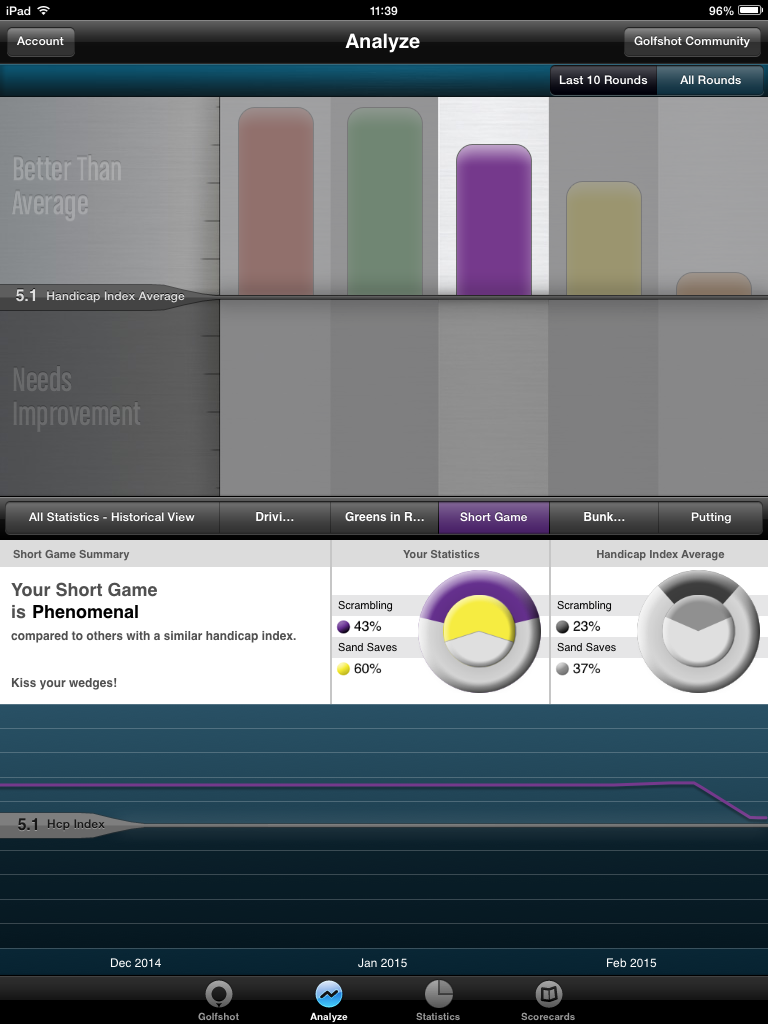Image resolution: width=768 pixels, height=1024 pixels.
Task: Switch to Last 10 Rounds
Action: (x=603, y=80)
